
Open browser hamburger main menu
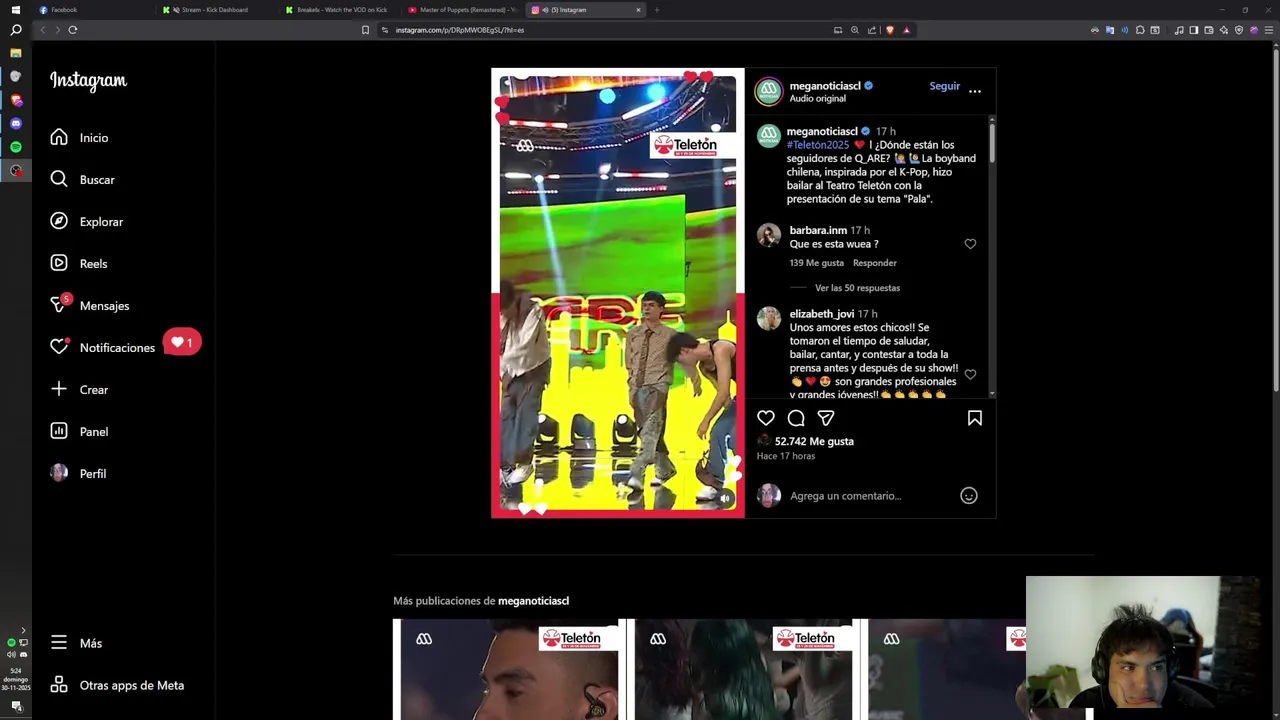pos(1269,30)
